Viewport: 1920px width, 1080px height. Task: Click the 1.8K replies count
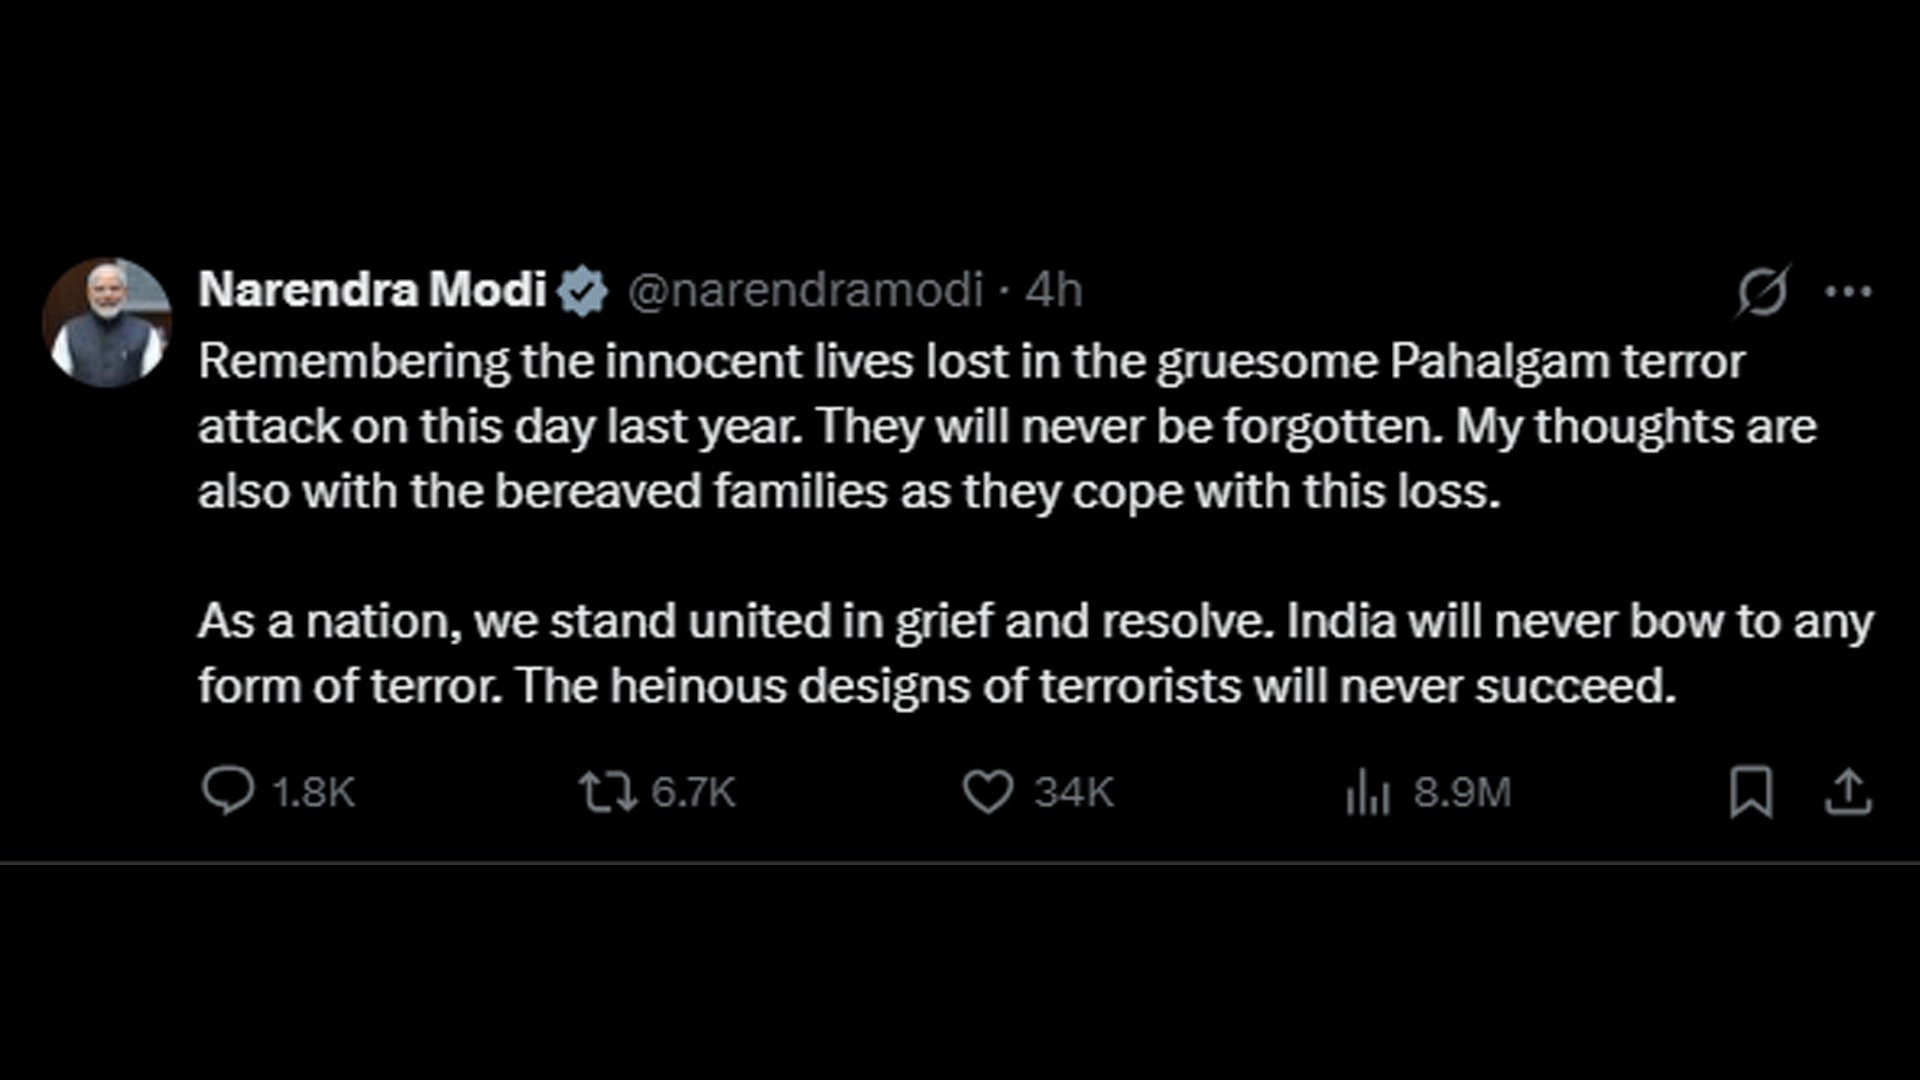tap(314, 792)
